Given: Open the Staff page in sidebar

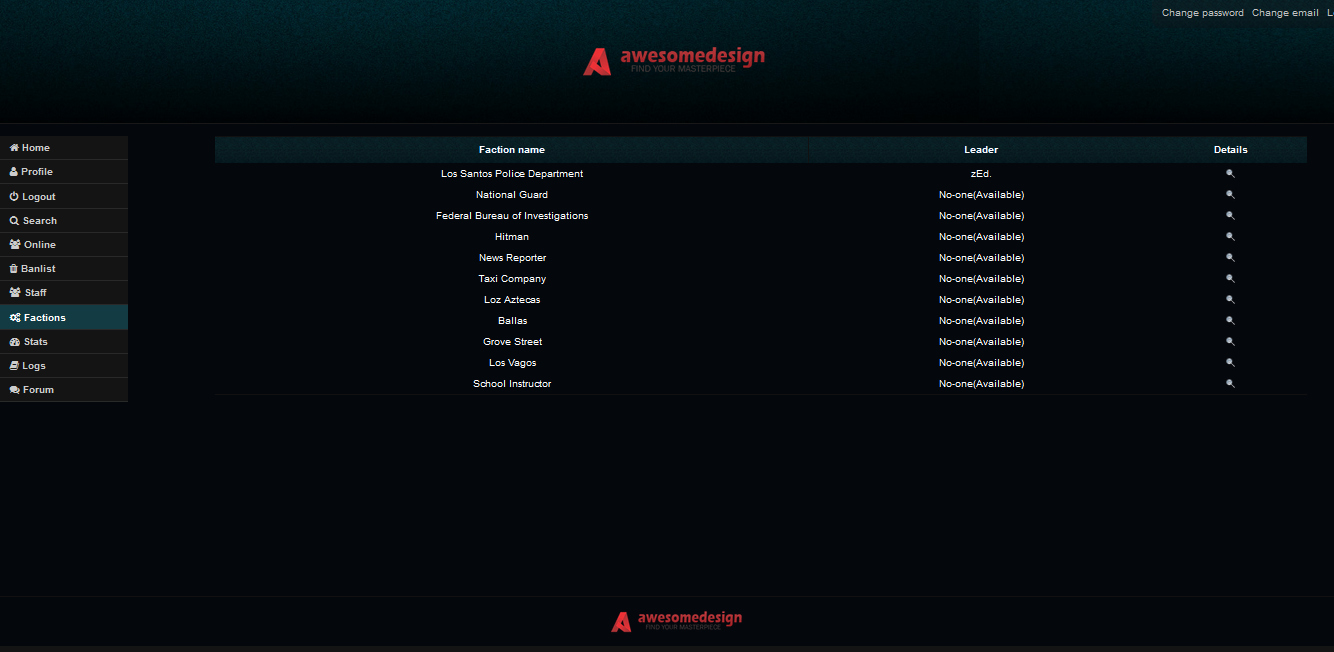Looking at the screenshot, I should point(35,293).
